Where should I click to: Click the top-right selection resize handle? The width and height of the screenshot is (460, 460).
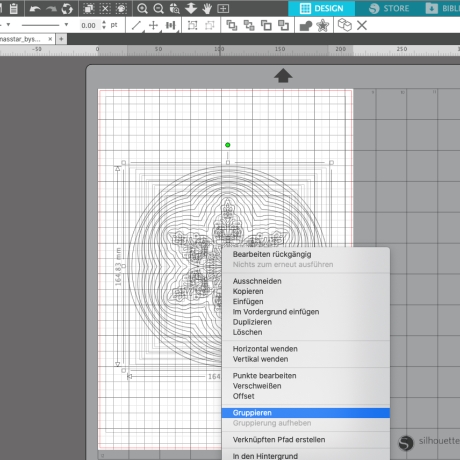tap(331, 163)
